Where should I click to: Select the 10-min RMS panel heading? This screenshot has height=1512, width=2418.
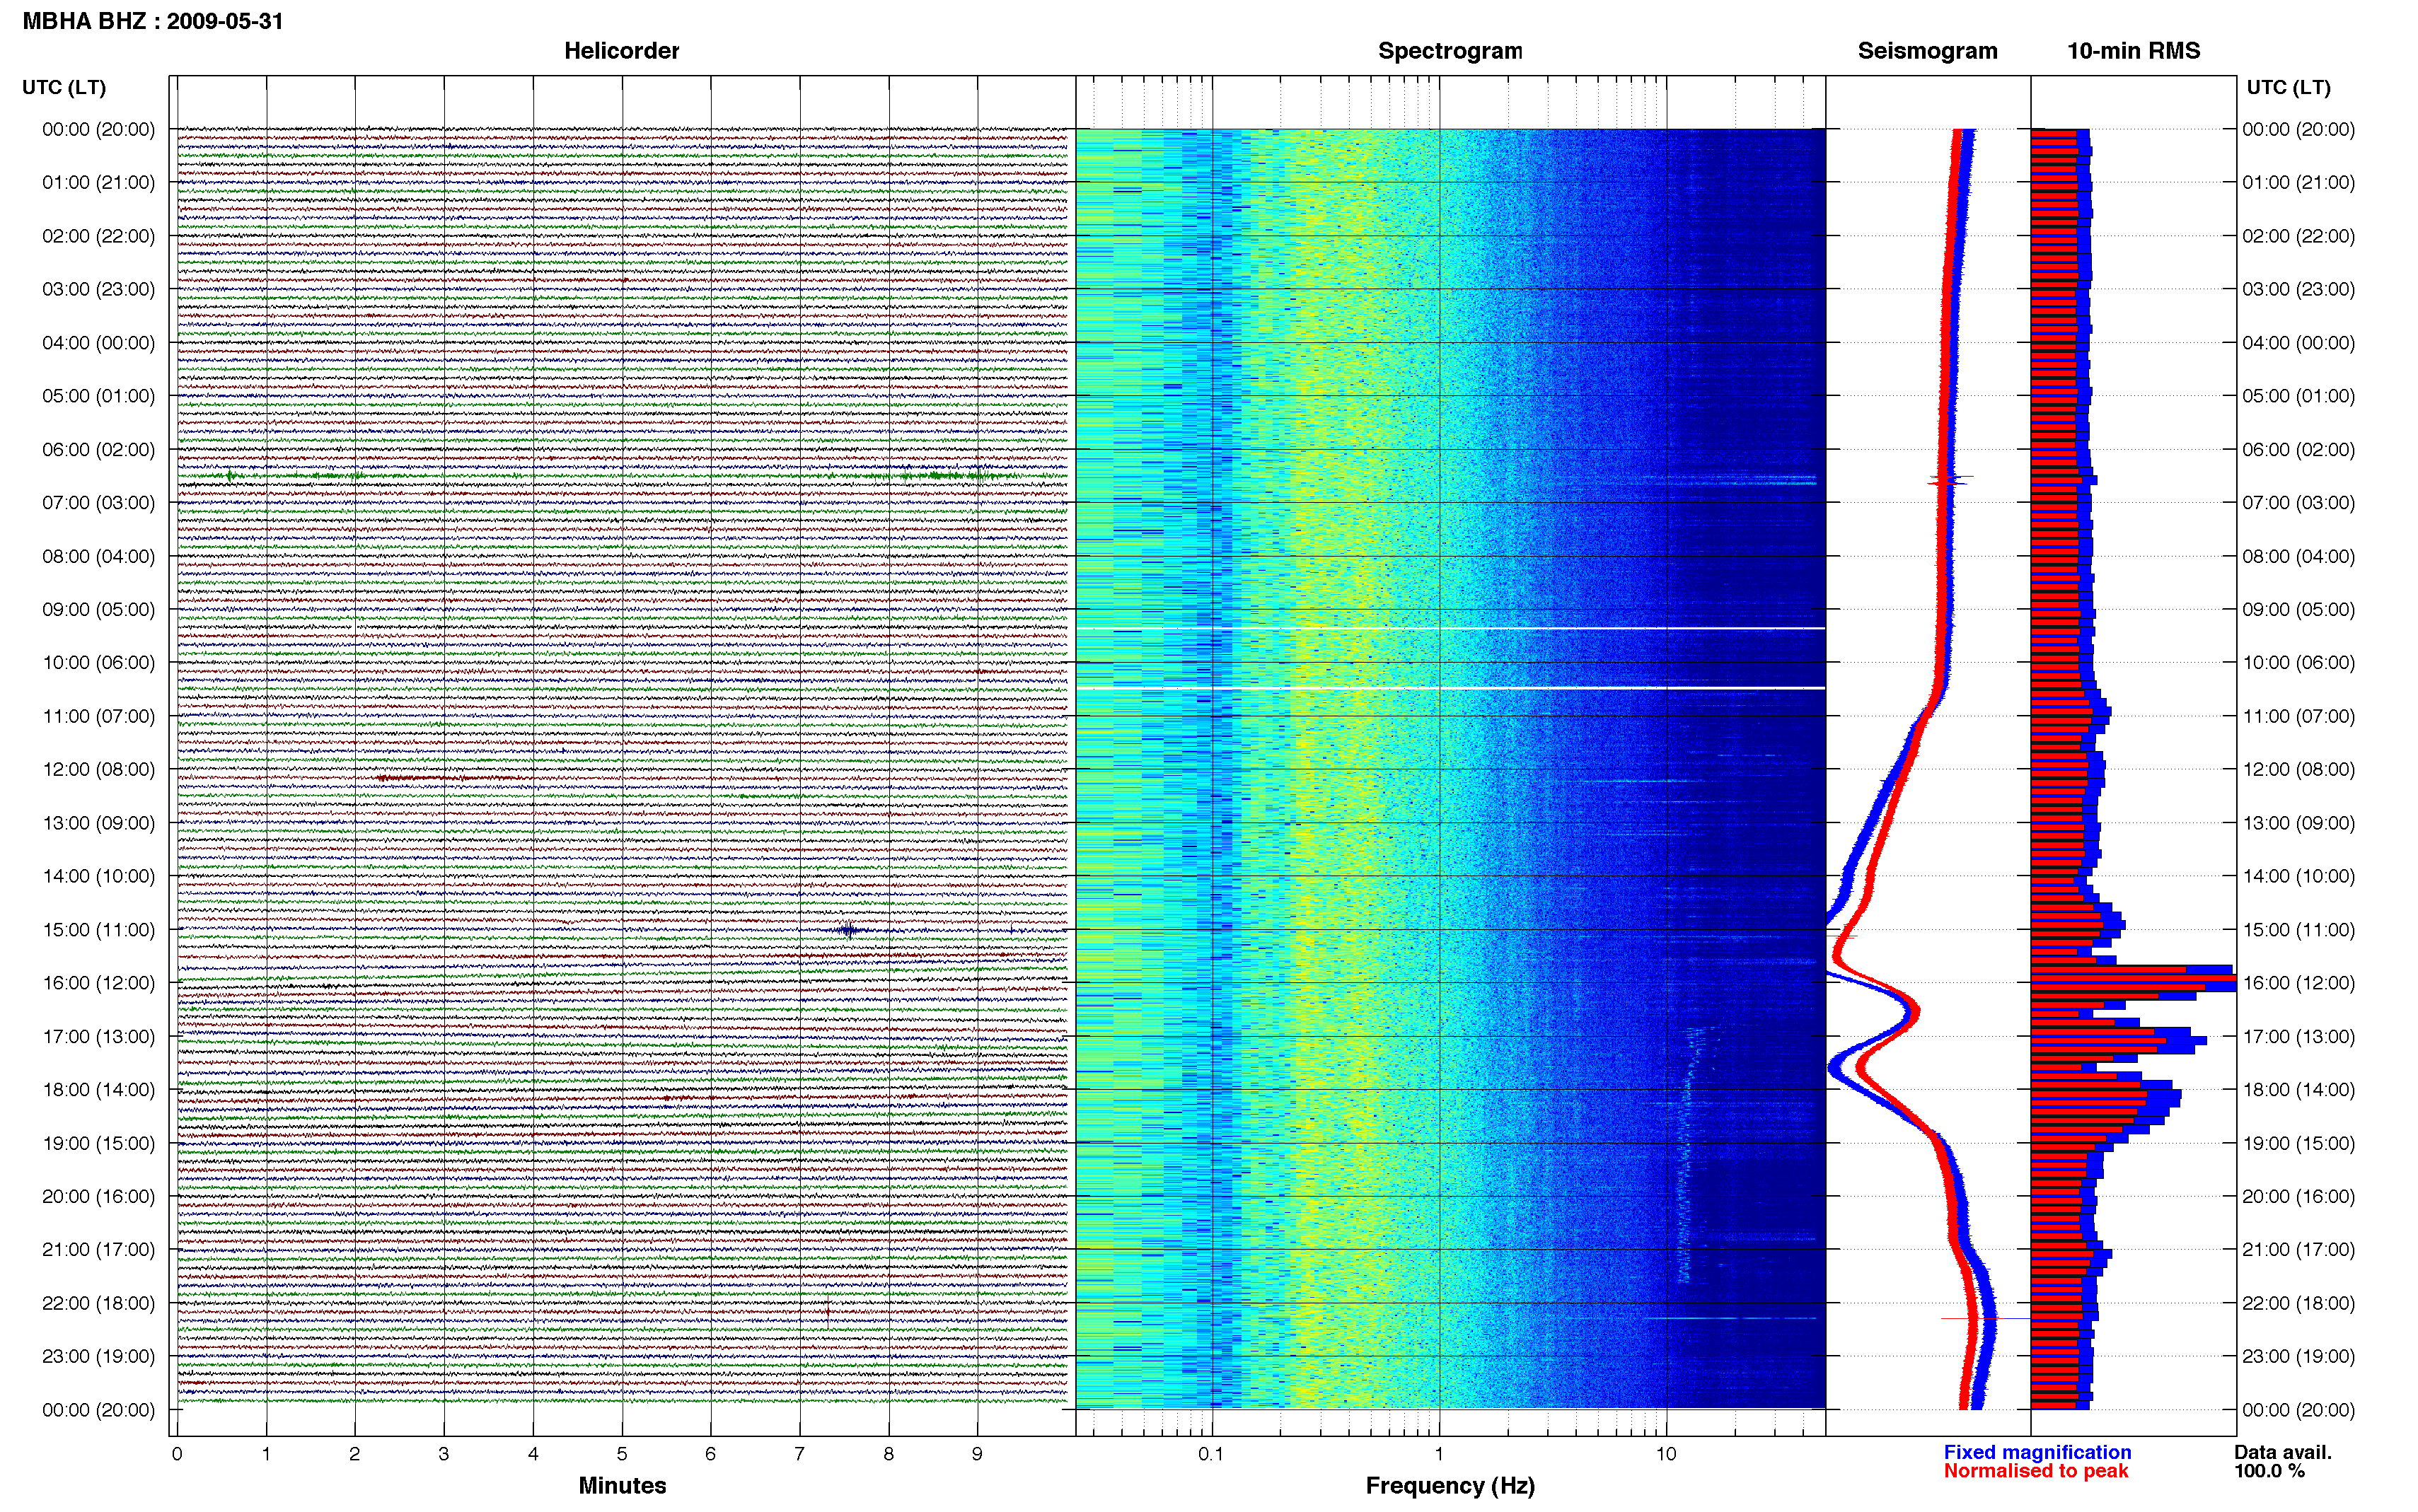[2133, 51]
